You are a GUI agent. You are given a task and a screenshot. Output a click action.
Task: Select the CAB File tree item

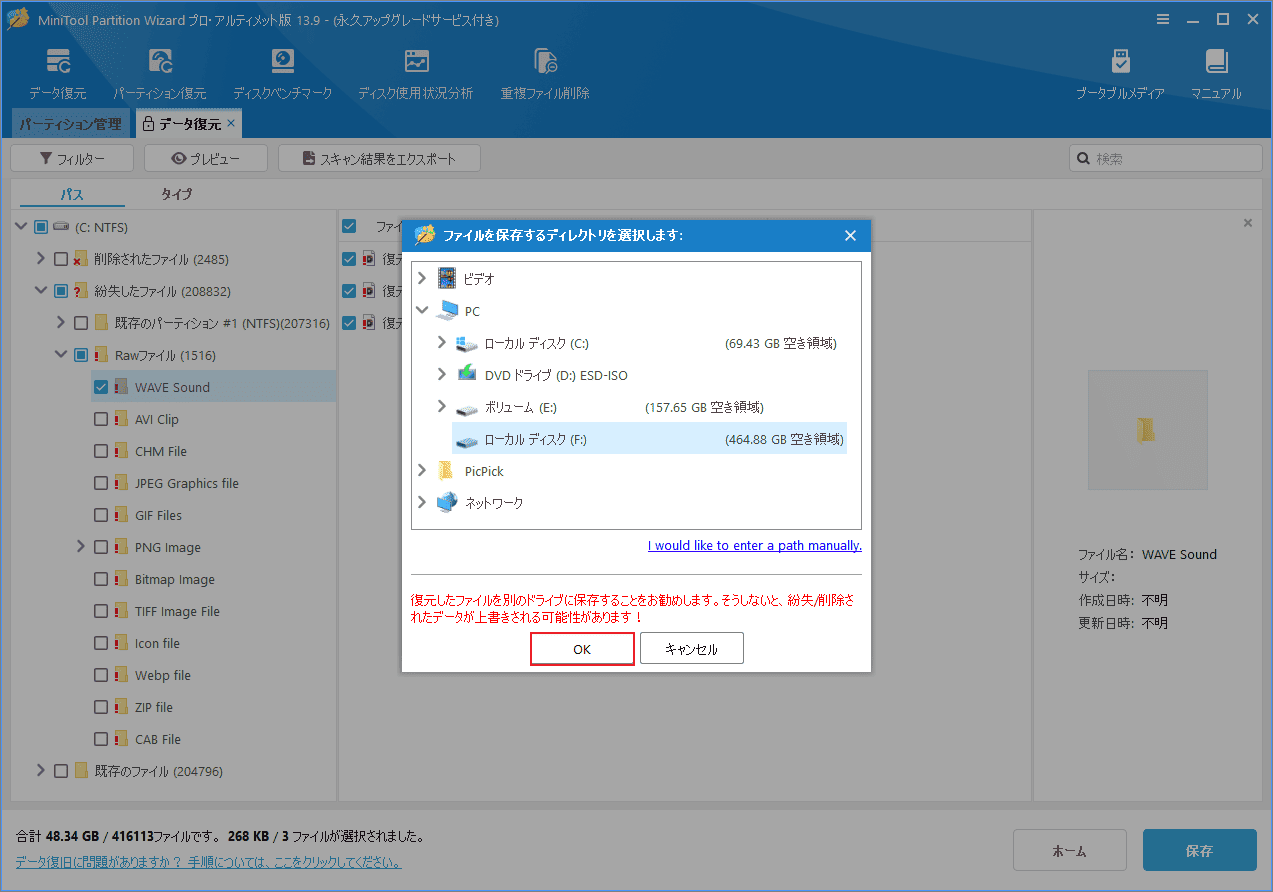coord(158,739)
